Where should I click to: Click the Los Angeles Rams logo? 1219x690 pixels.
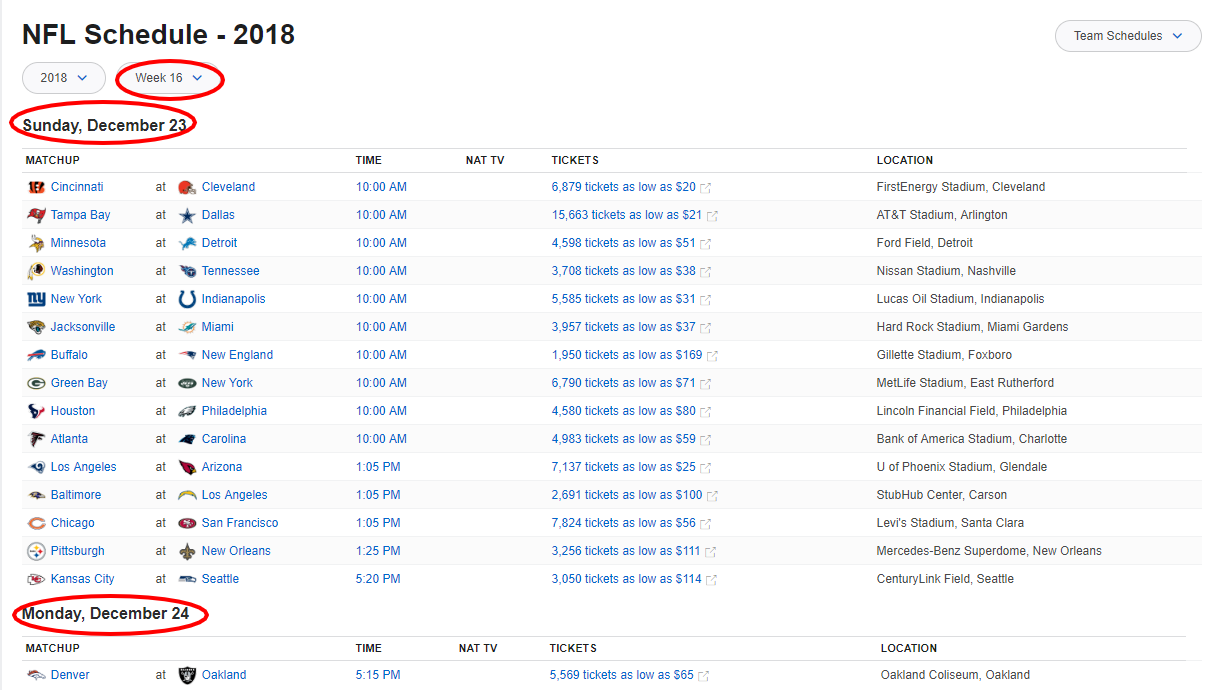click(x=36, y=467)
